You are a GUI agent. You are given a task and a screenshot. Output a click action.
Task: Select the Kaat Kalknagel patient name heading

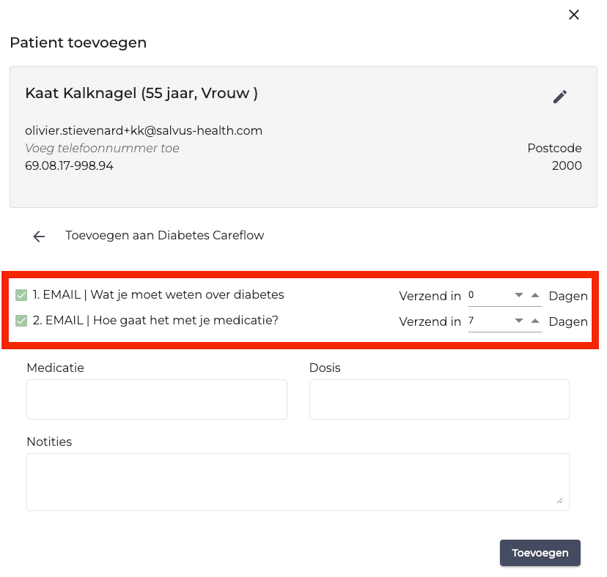click(141, 93)
